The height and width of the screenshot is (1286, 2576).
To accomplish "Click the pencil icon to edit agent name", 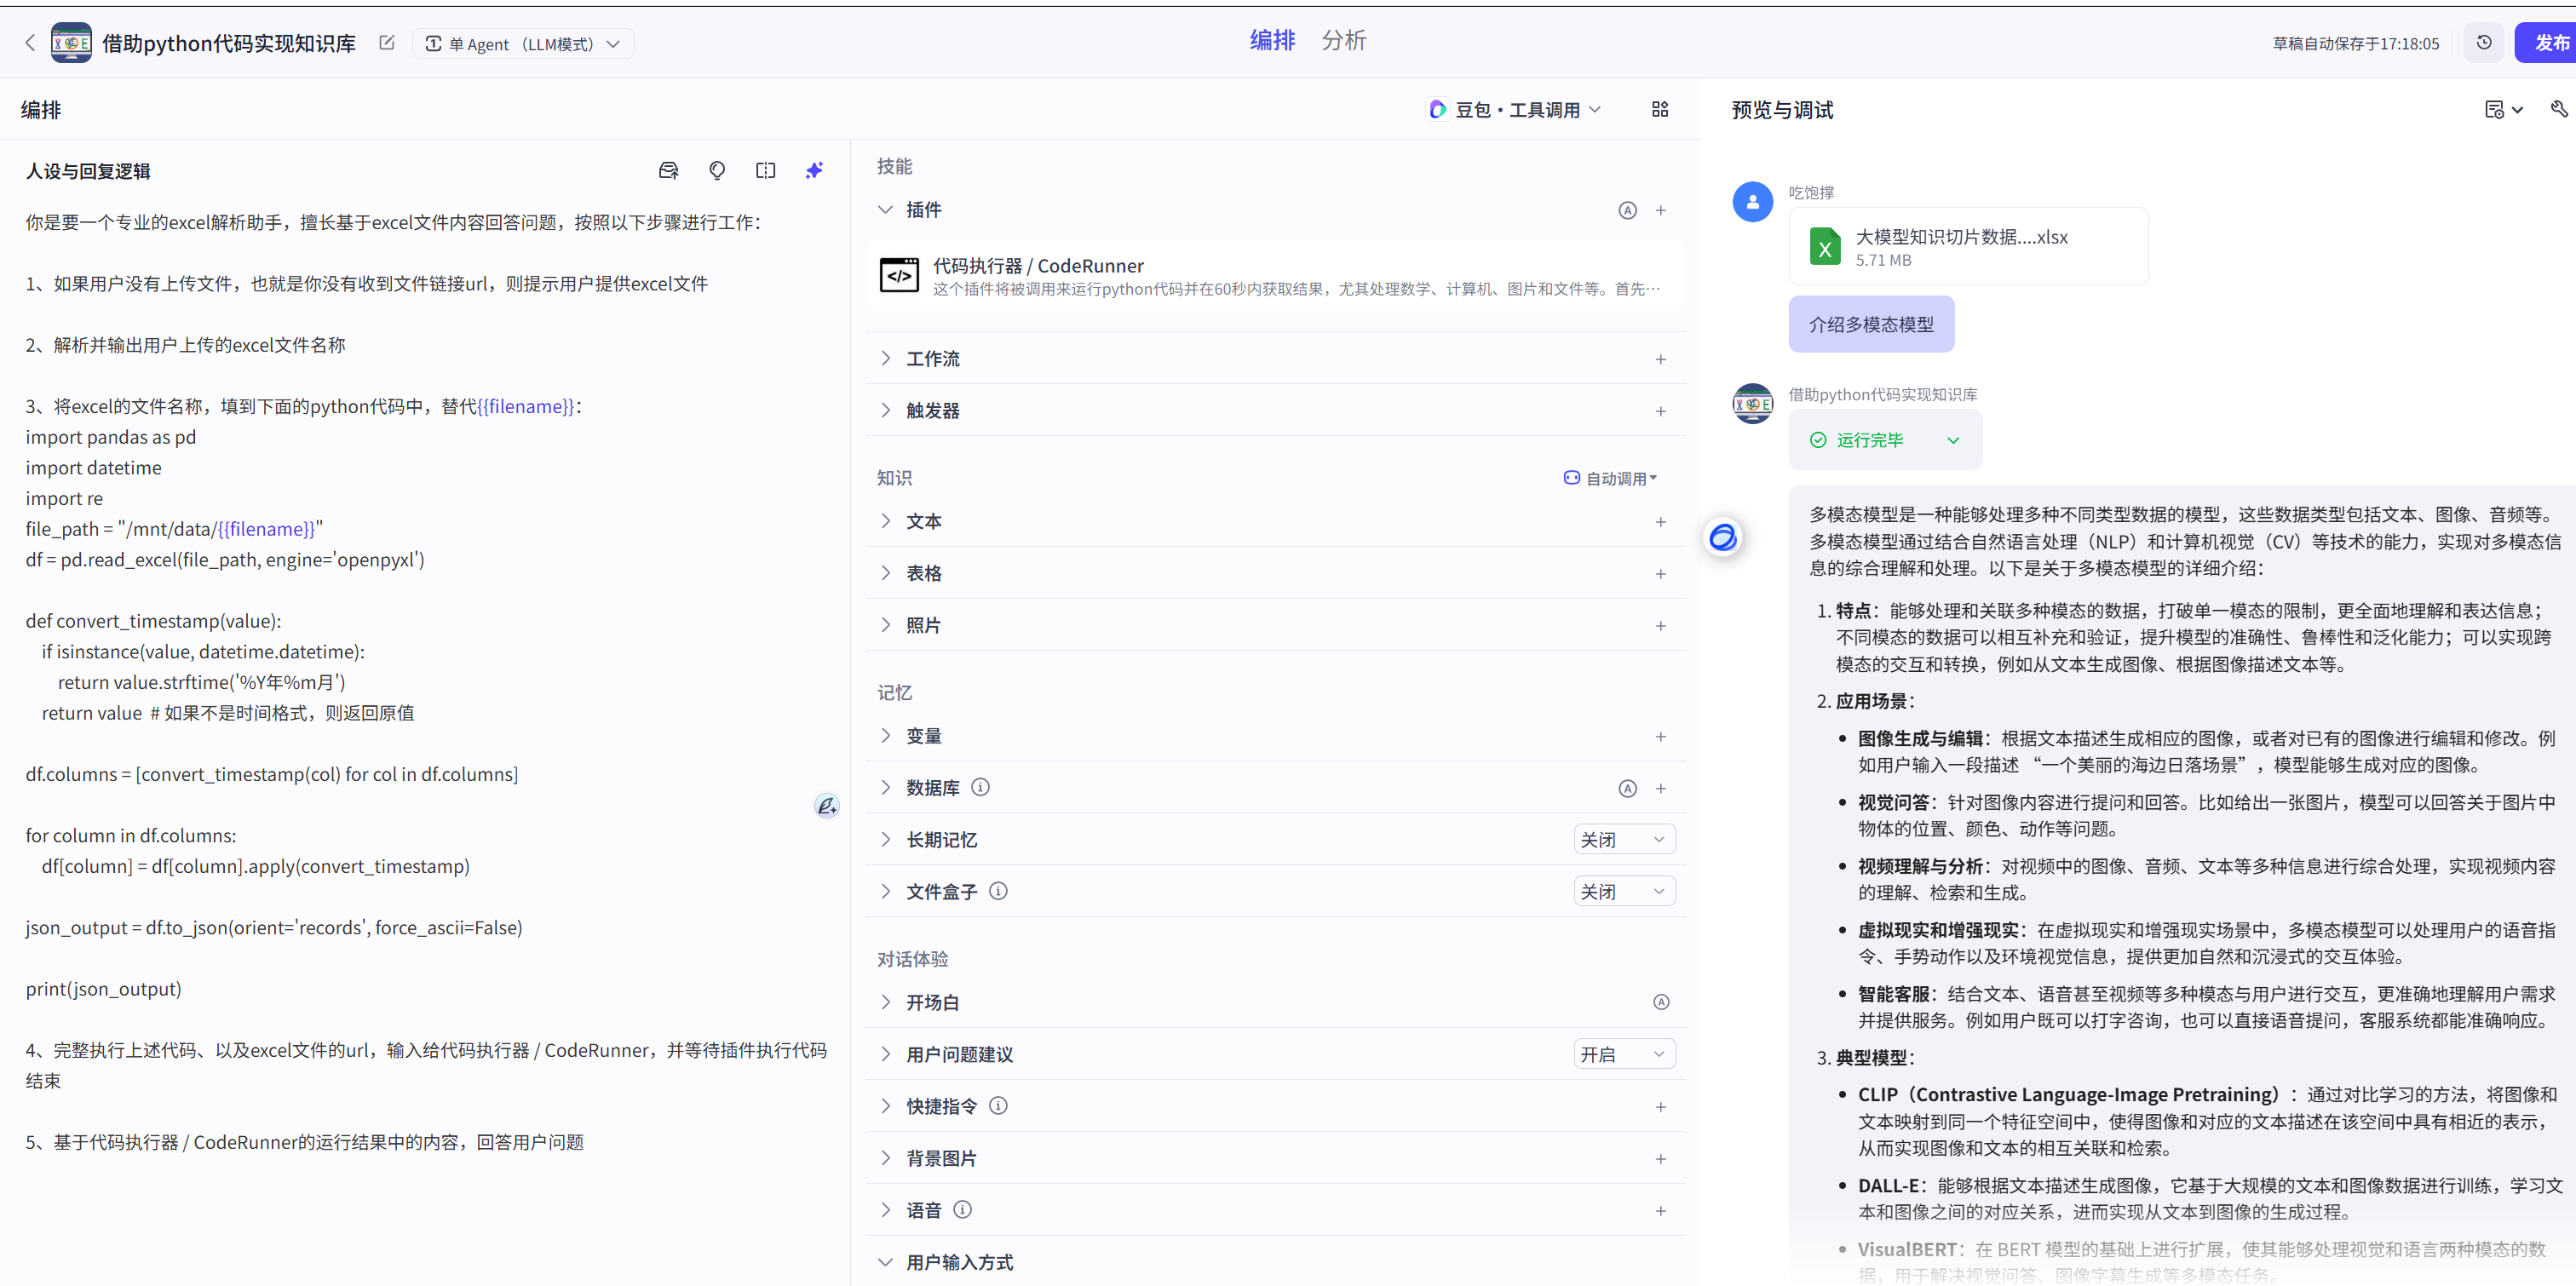I will coord(386,43).
